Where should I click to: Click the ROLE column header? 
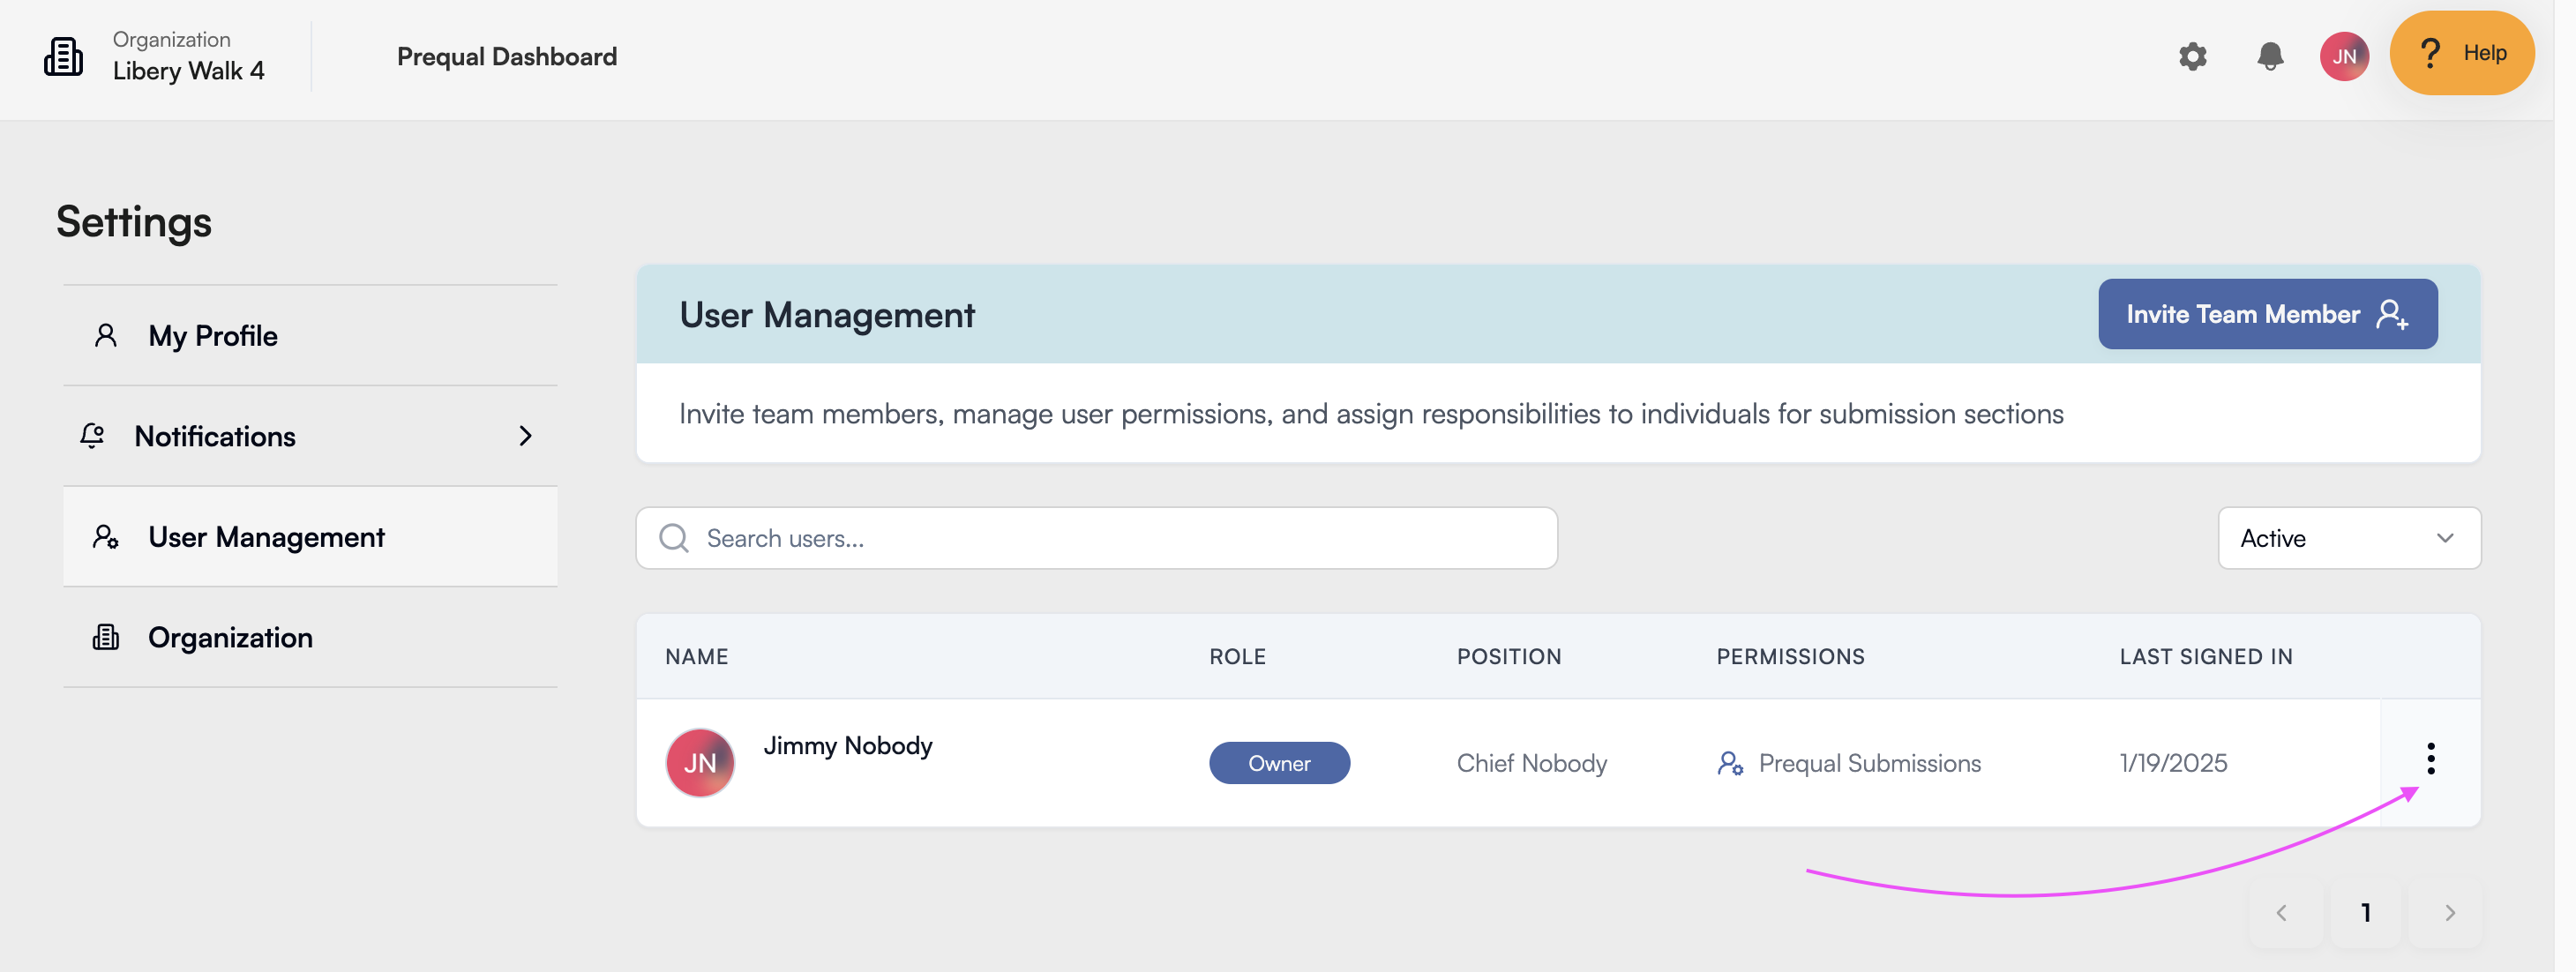1237,657
